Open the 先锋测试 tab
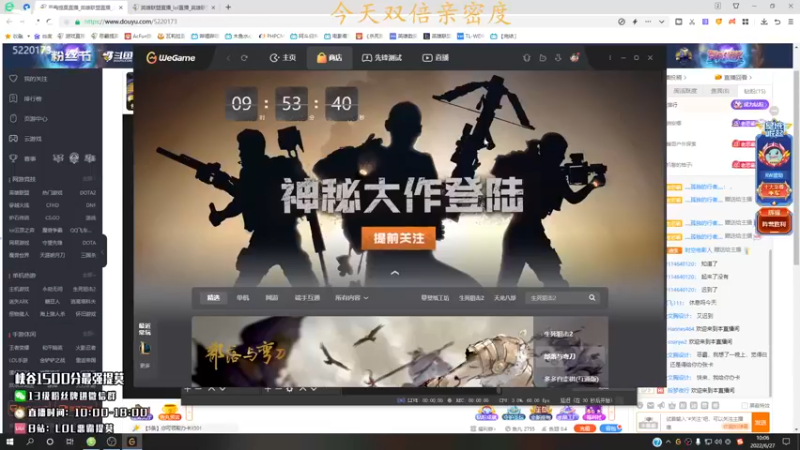800x450 pixels. click(382, 58)
